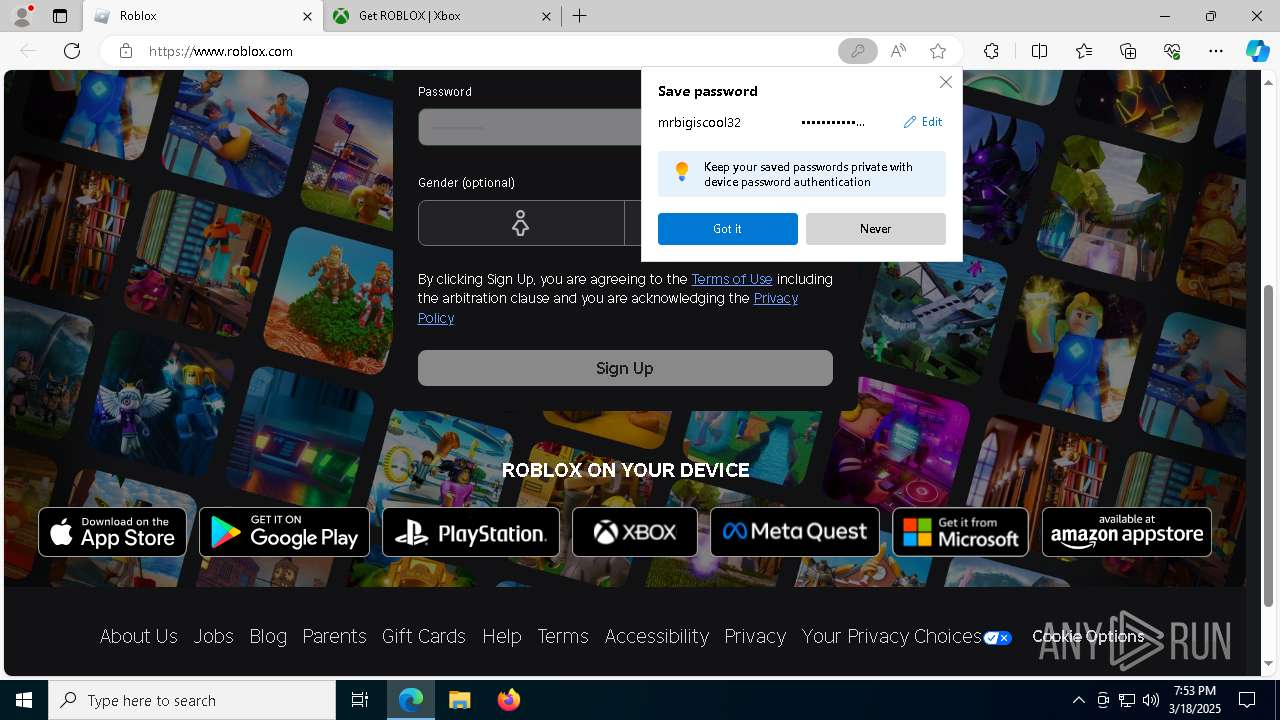Add this page to favorites star
This screenshot has width=1280, height=720.
937,51
